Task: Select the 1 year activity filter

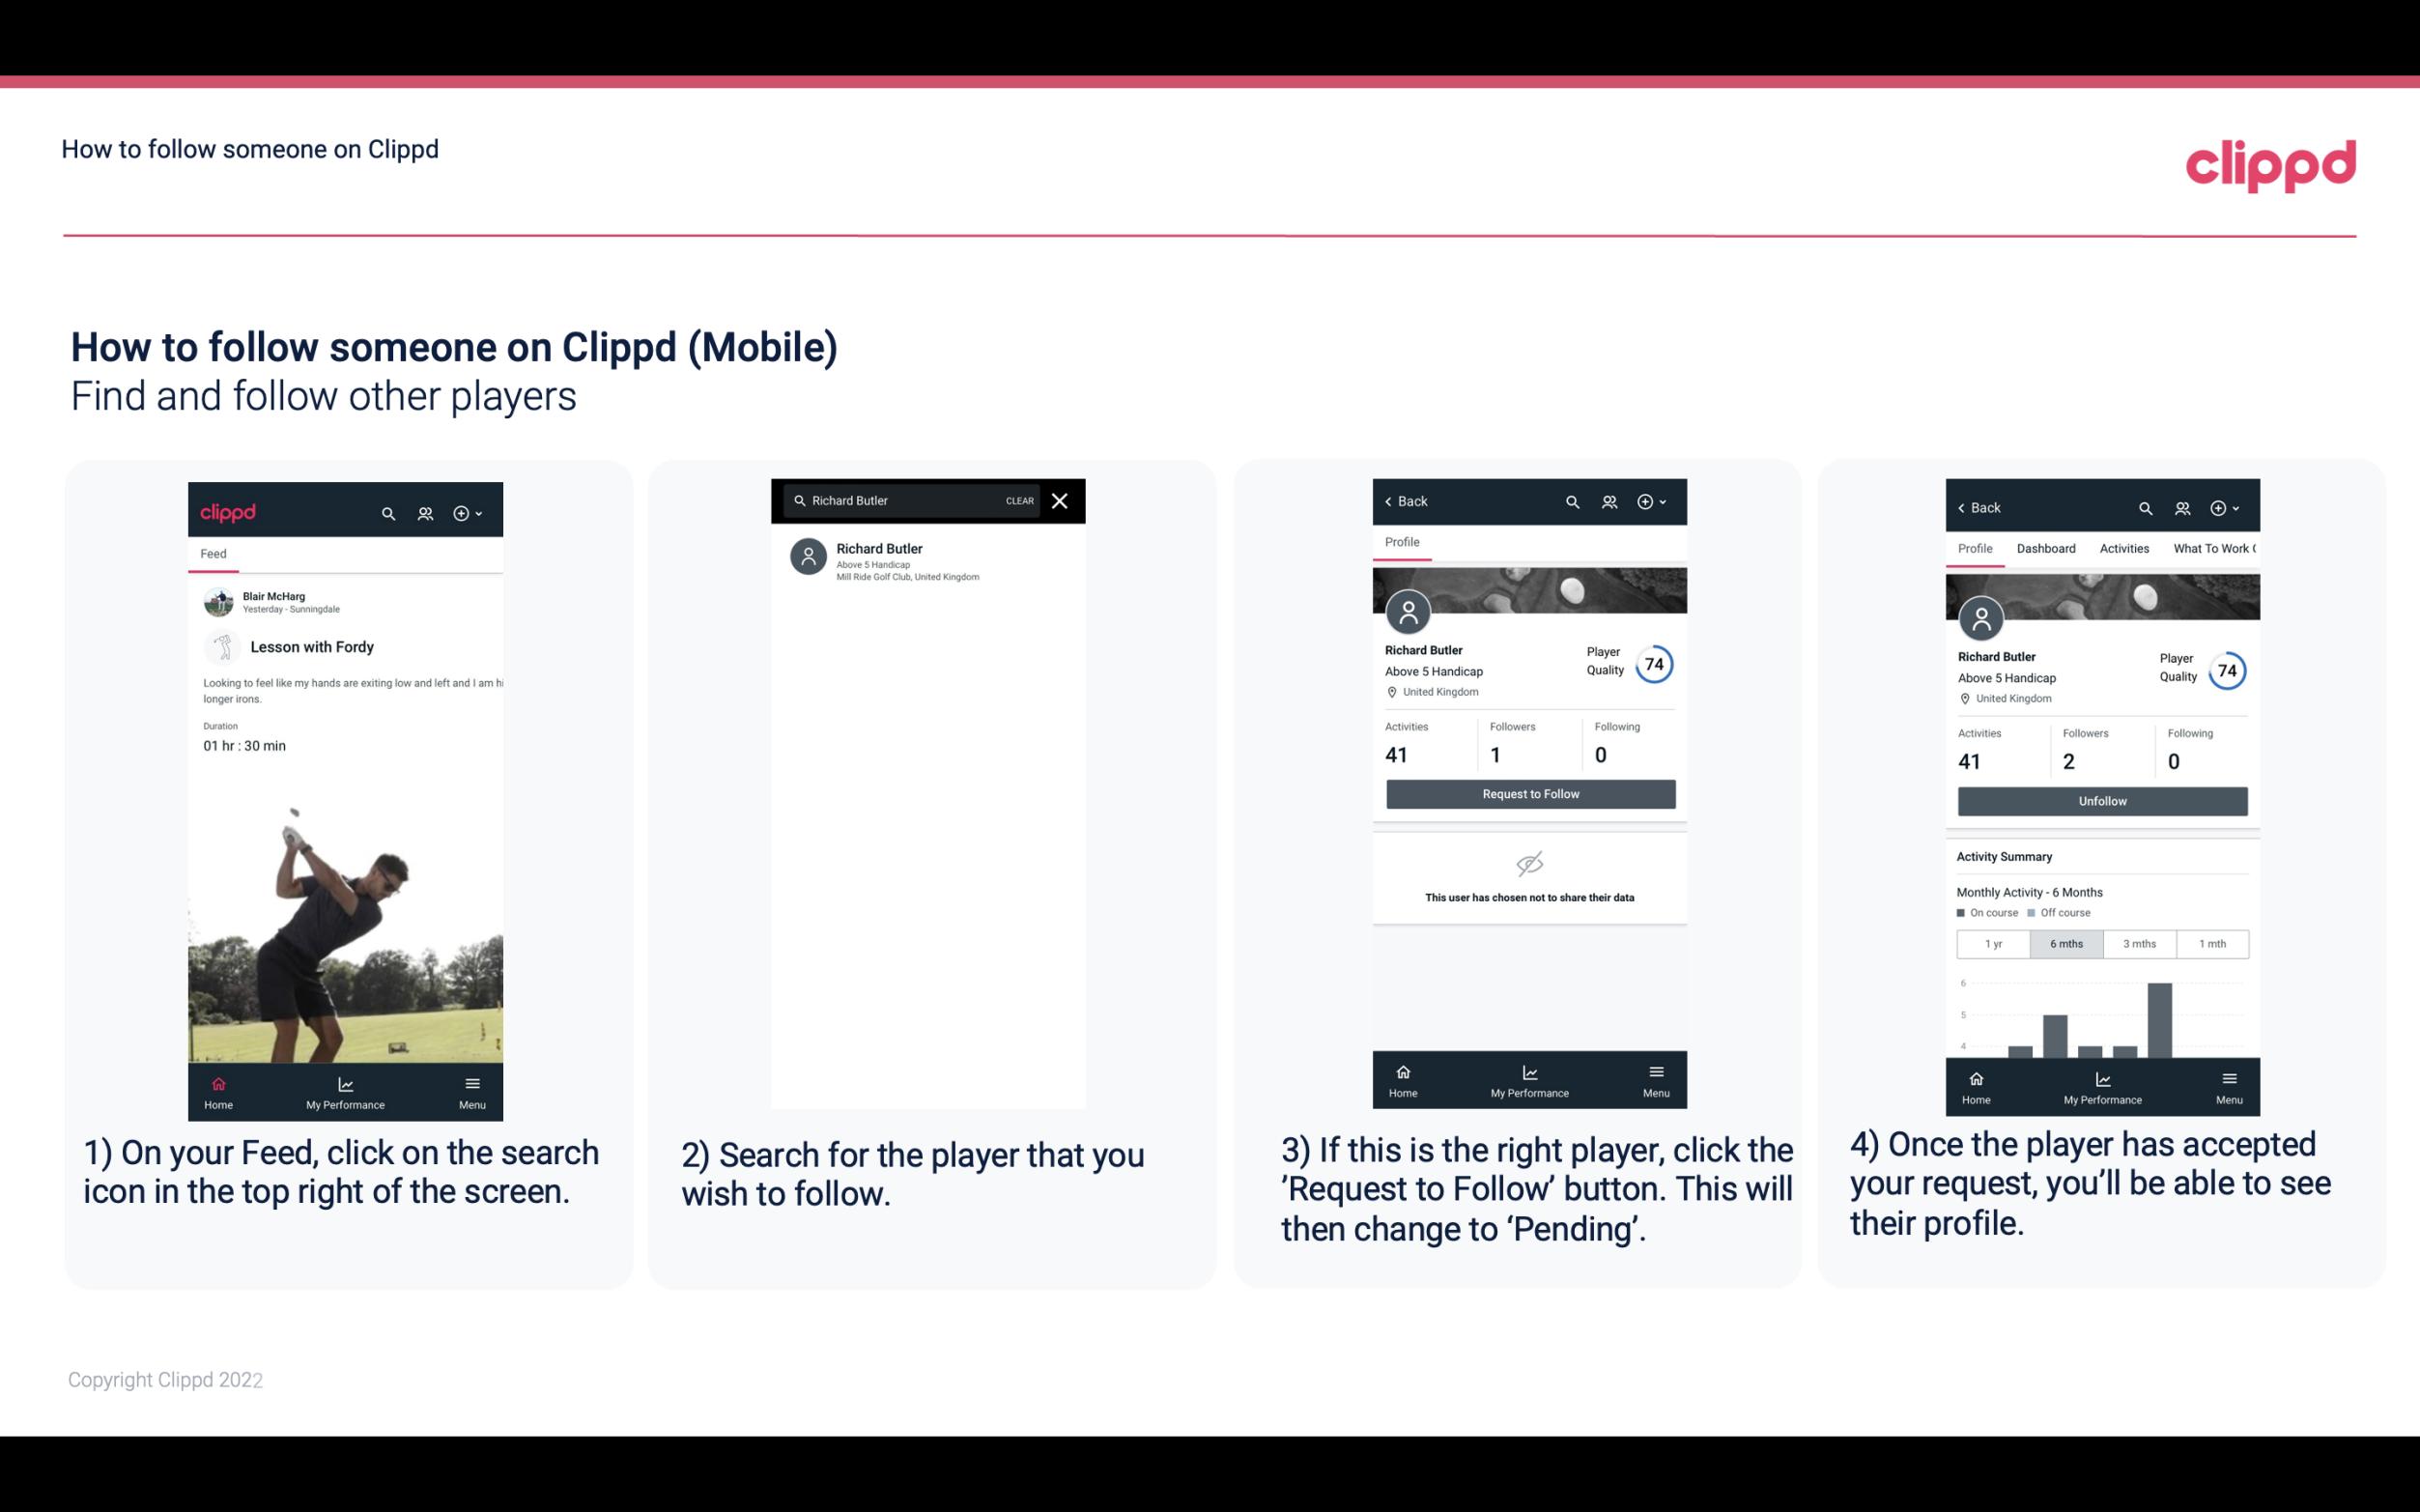Action: coord(1993,942)
